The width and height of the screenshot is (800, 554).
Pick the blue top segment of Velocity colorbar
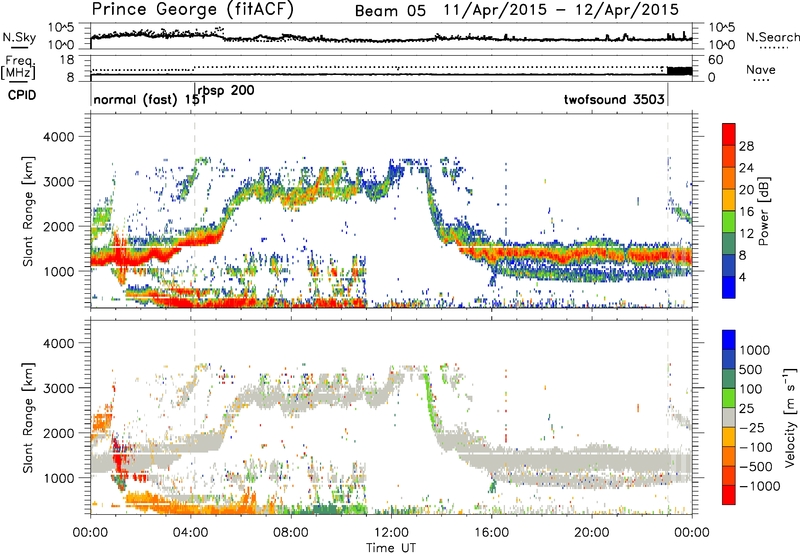coord(729,340)
